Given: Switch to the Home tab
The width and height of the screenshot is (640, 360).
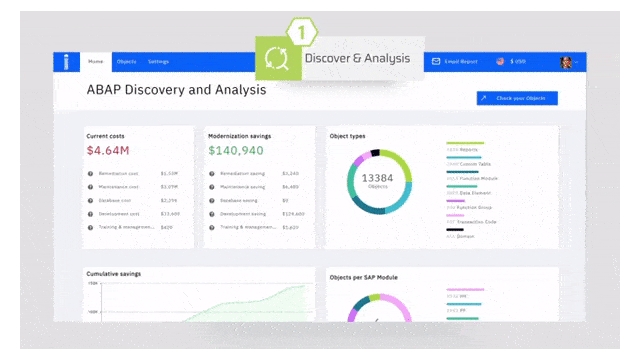Looking at the screenshot, I should tap(96, 62).
